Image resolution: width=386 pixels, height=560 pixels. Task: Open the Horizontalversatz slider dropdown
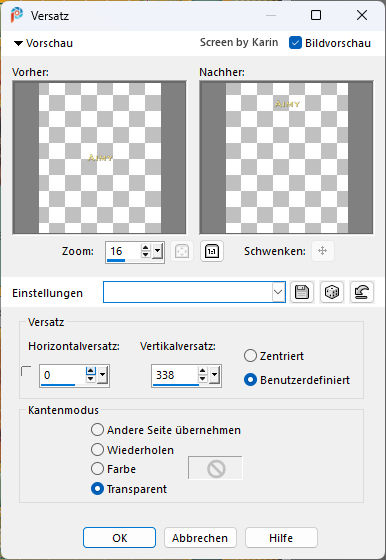coord(103,375)
